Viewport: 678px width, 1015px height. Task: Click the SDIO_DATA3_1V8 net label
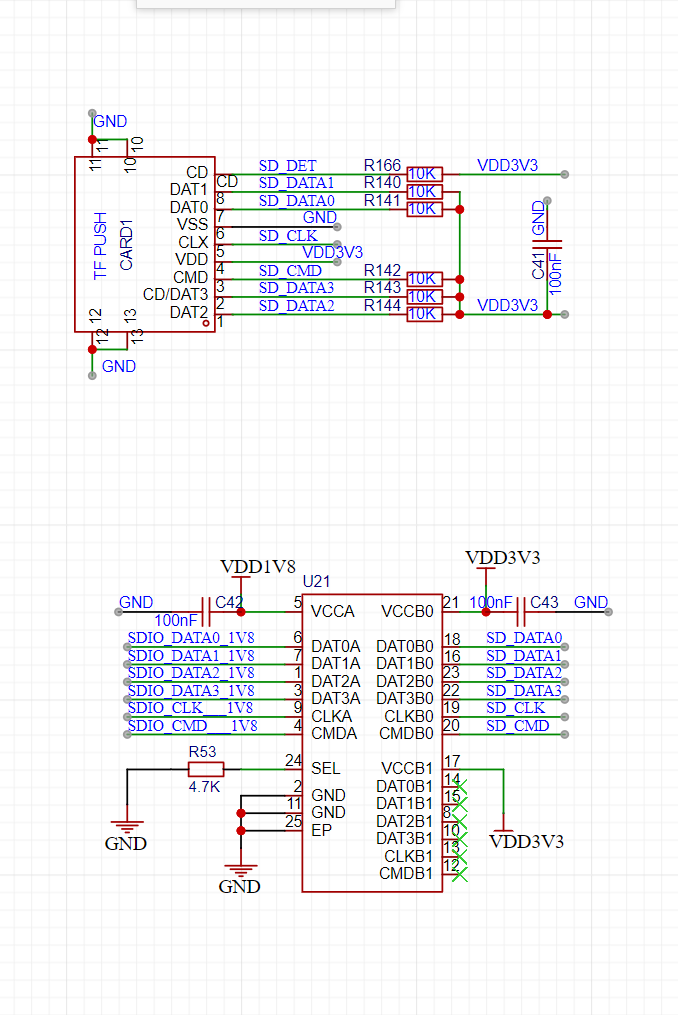click(191, 691)
